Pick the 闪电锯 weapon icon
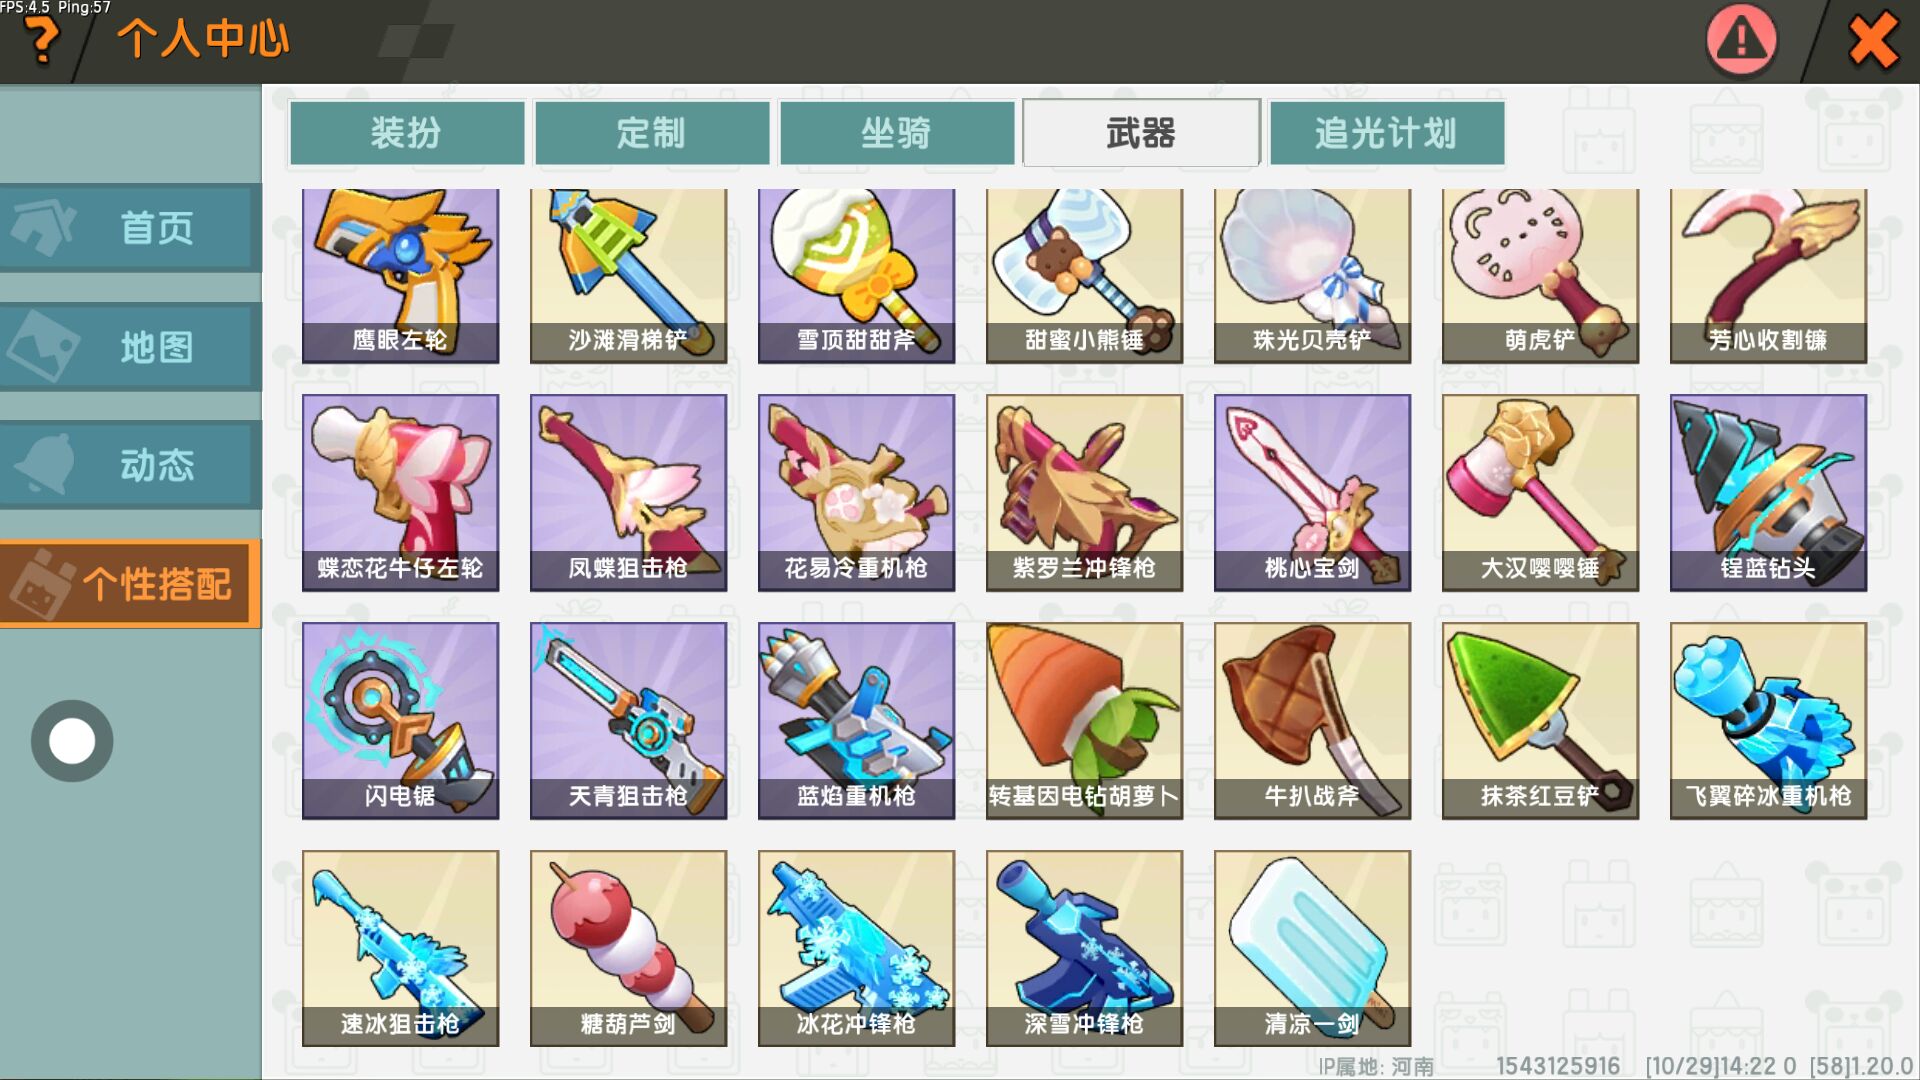The width and height of the screenshot is (1920, 1080). [x=400, y=721]
